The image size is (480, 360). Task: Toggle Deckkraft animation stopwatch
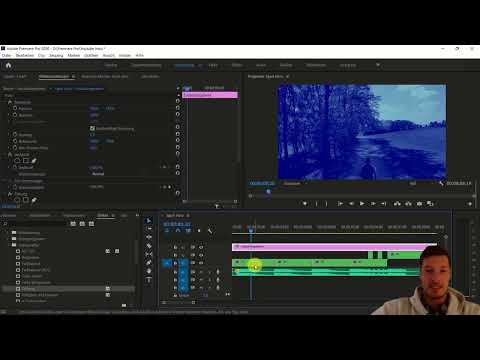(x=15, y=167)
